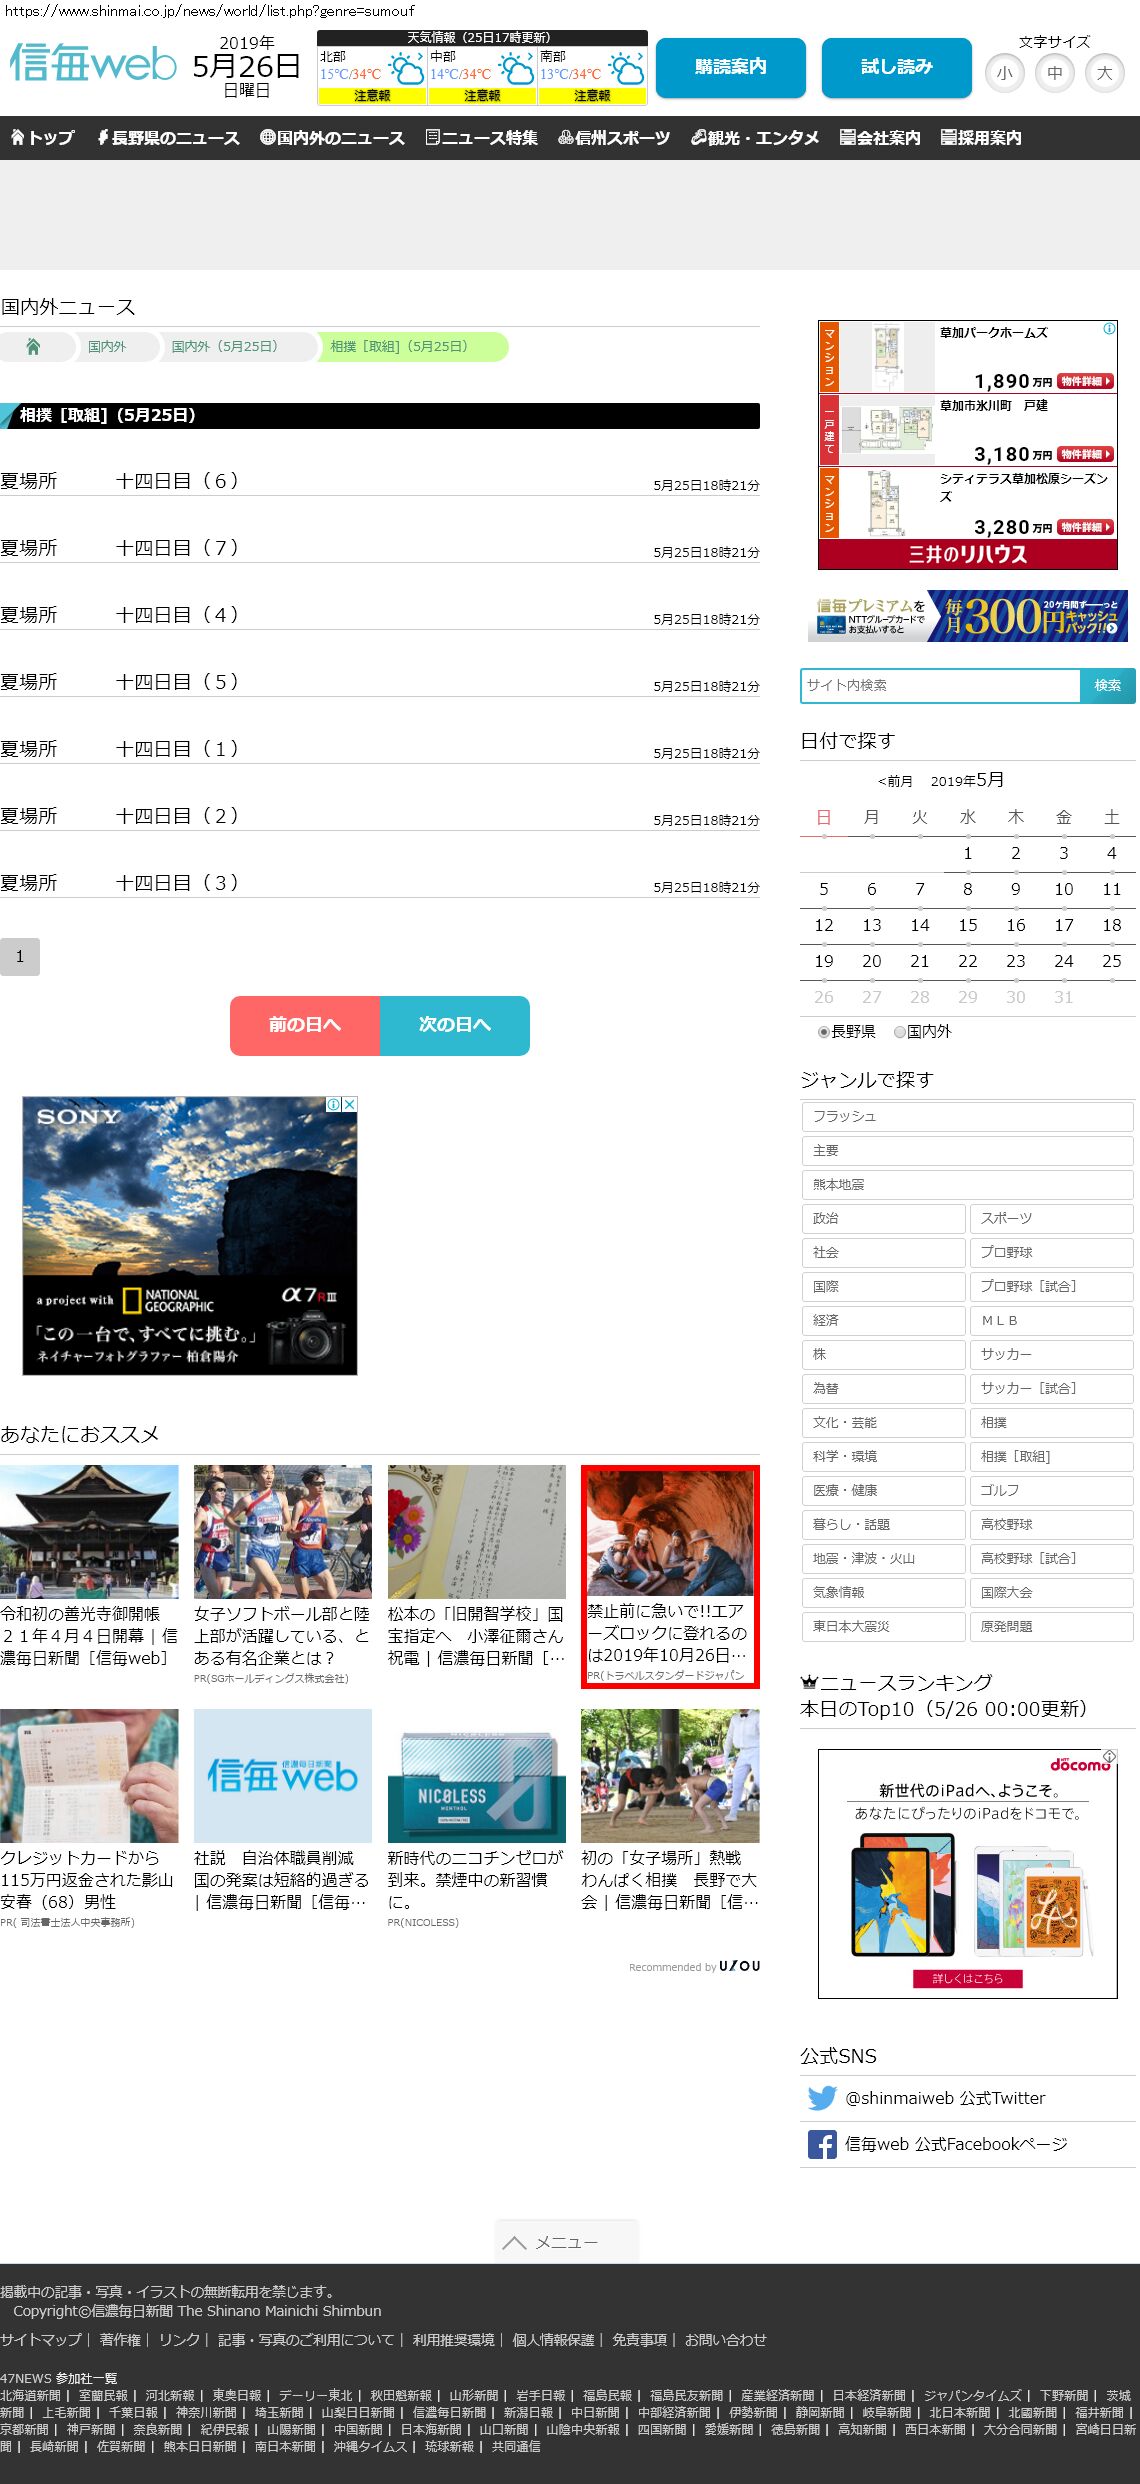The image size is (1140, 2484).
Task: Click the サイト内検索 input field
Action: pyautogui.click(x=940, y=685)
